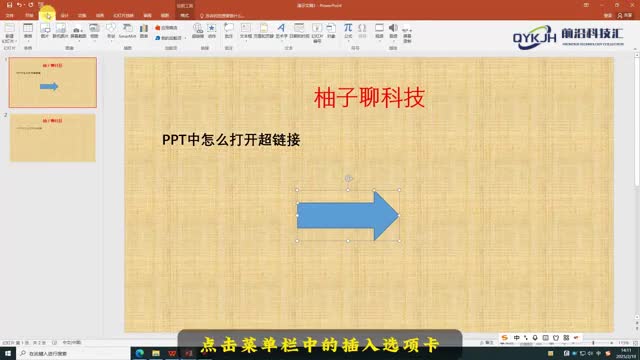
Task: Insert Date and Time
Action: click(299, 31)
